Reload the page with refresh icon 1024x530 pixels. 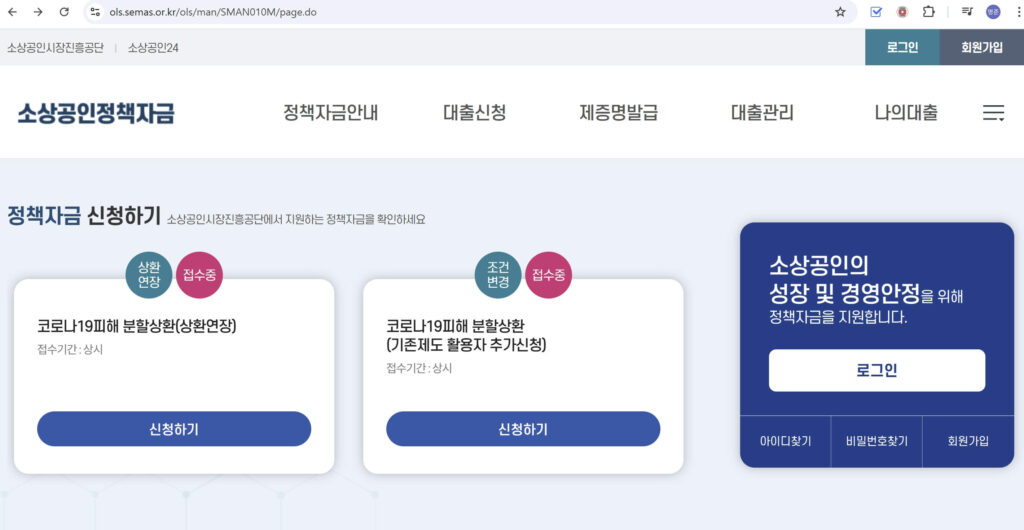point(64,12)
